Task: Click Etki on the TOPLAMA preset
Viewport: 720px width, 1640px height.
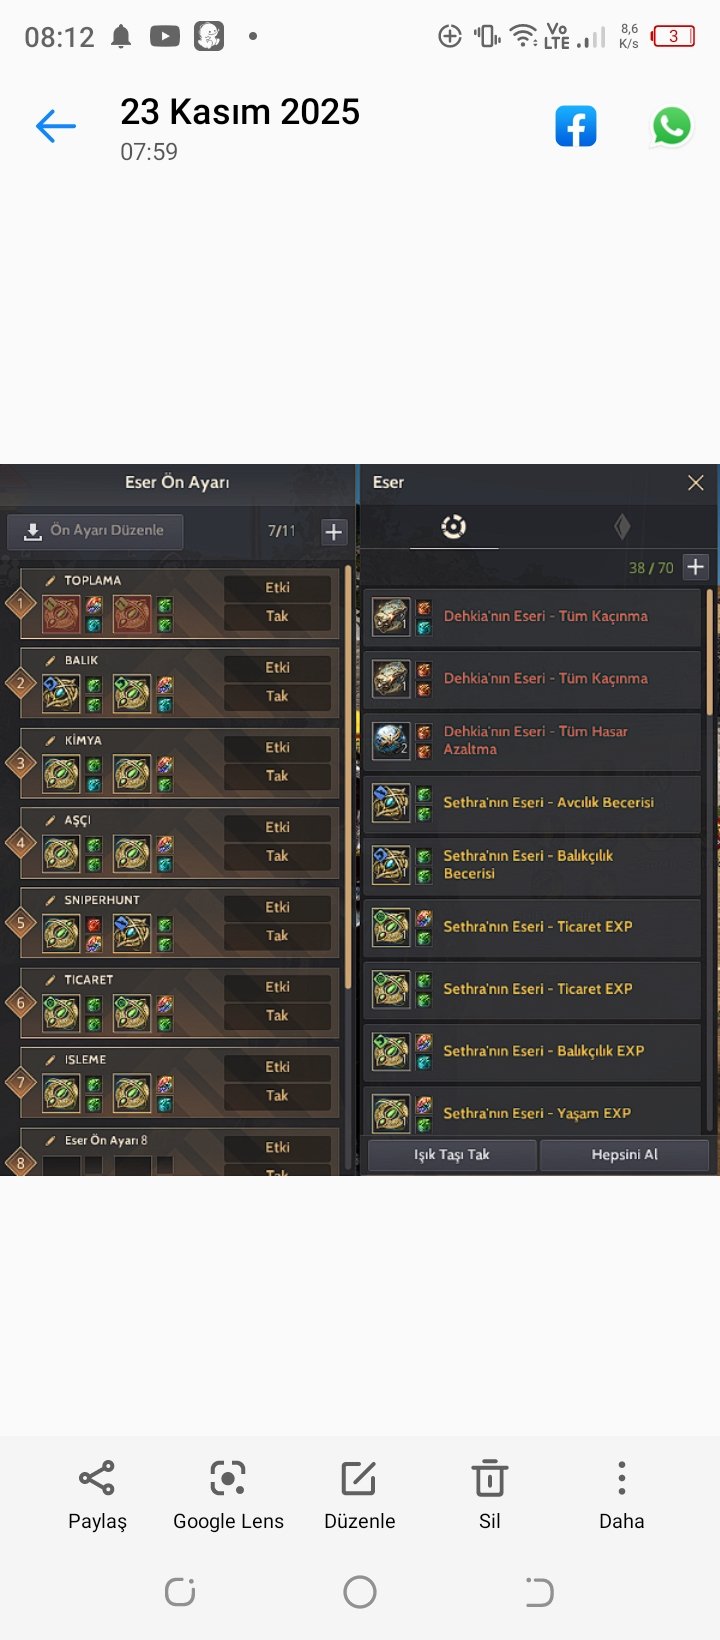Action: 277,588
